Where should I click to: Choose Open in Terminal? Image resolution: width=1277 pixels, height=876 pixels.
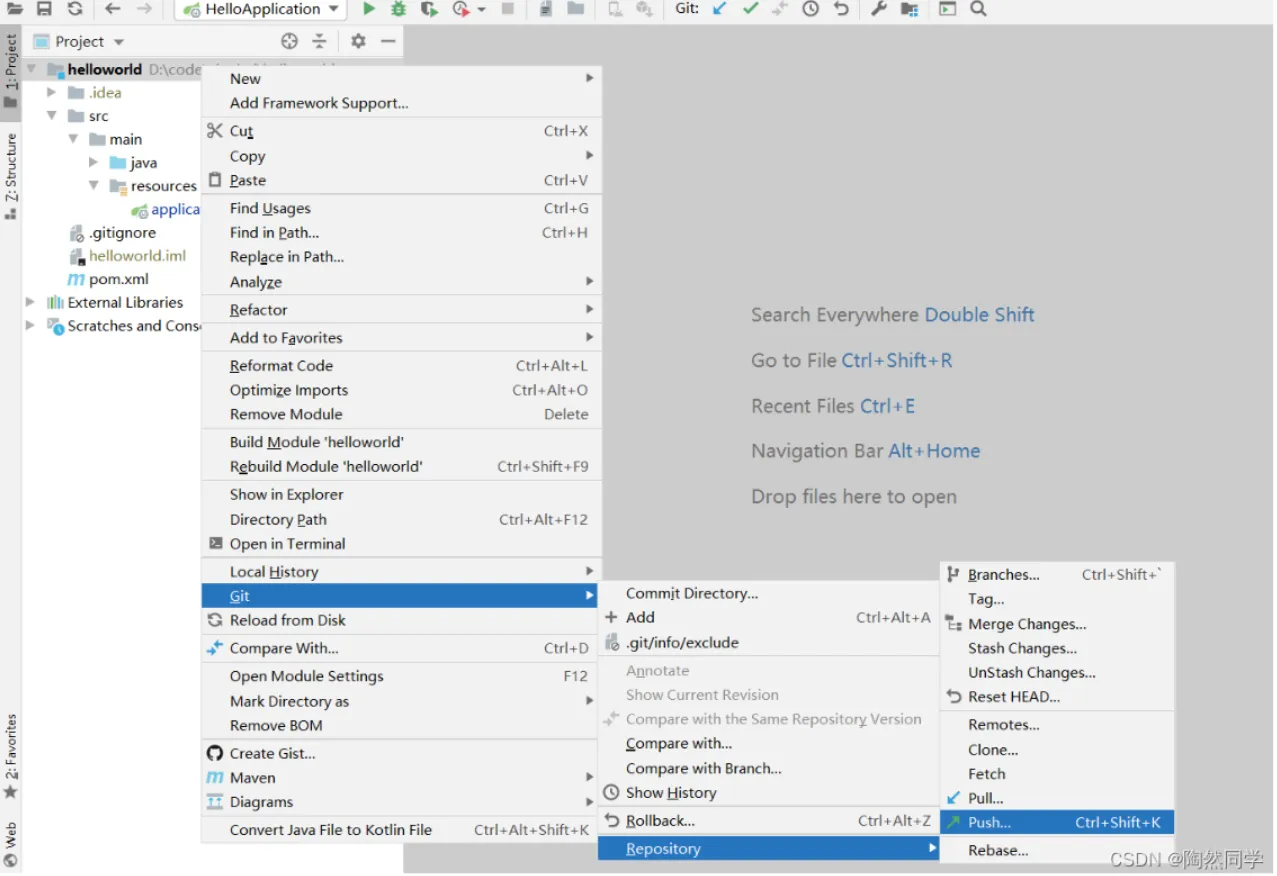point(401,544)
